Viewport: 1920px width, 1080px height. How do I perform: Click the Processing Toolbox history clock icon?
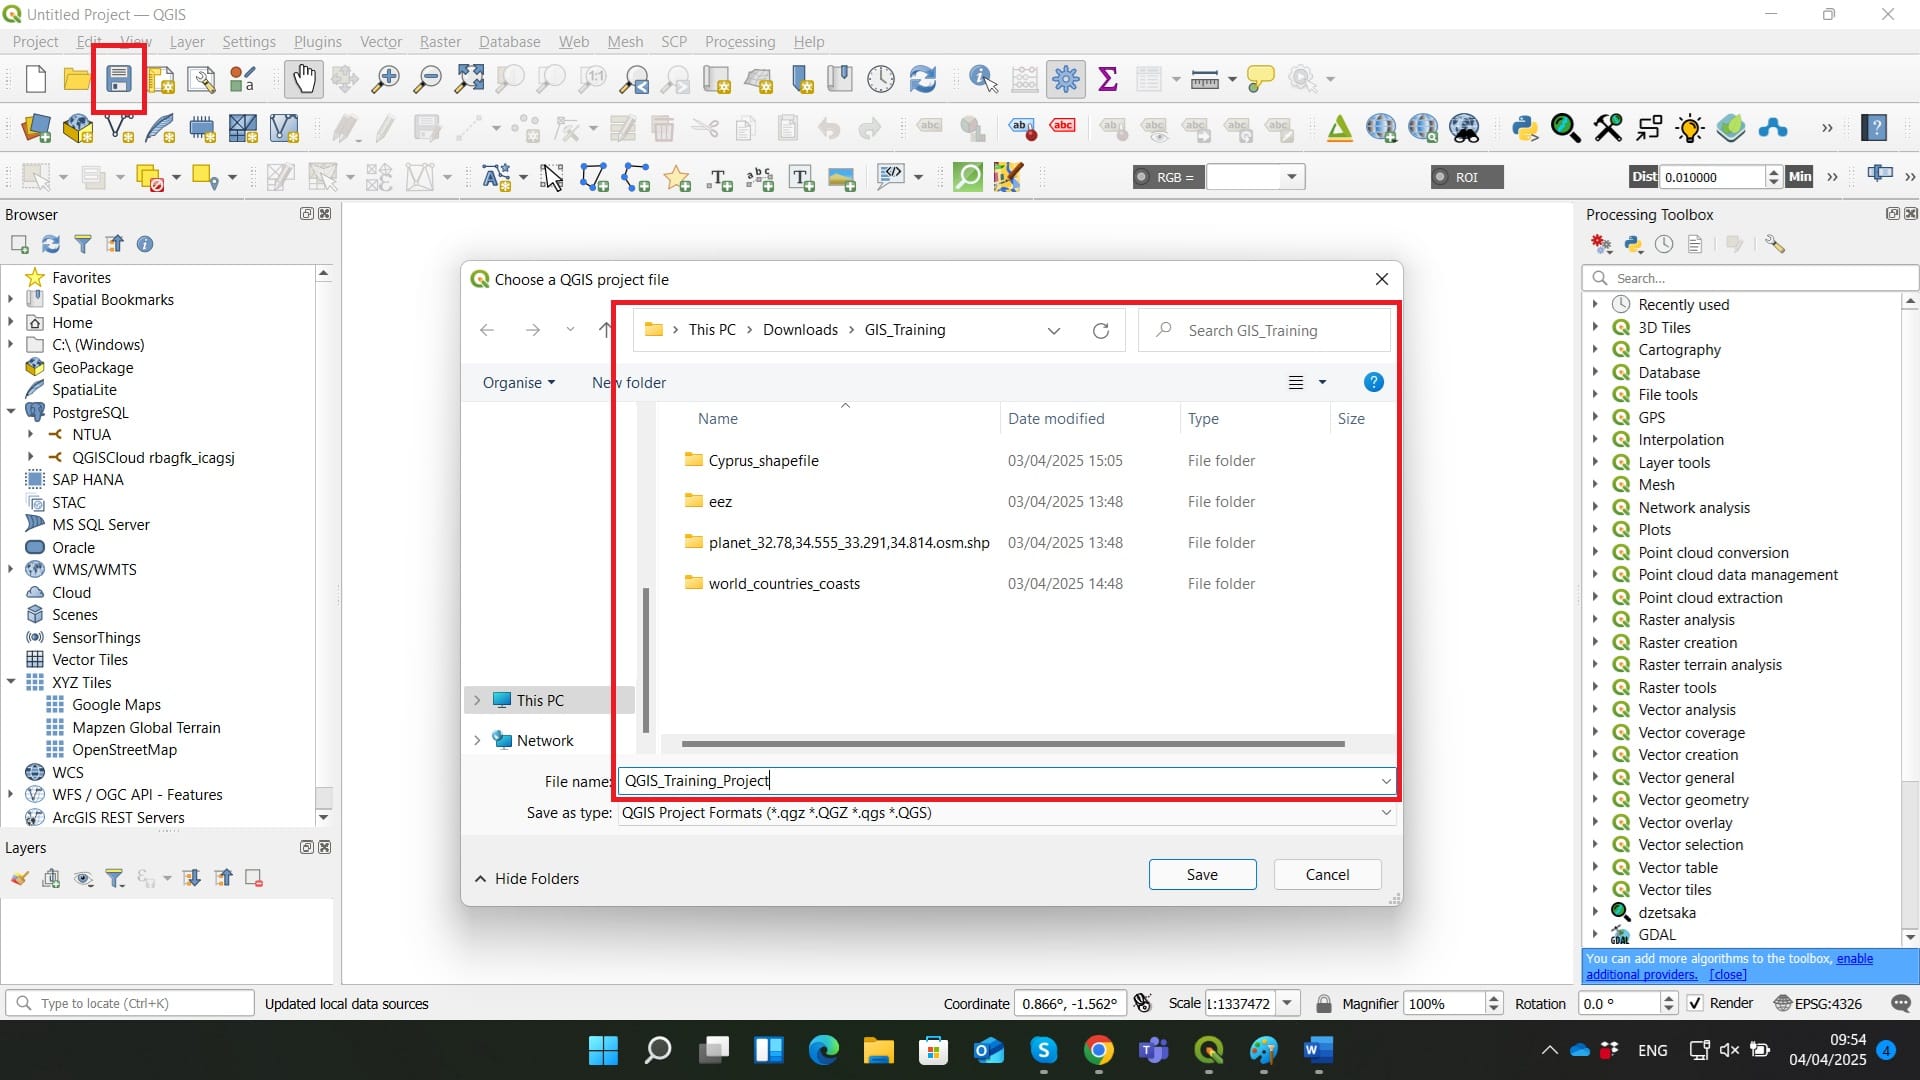1664,244
